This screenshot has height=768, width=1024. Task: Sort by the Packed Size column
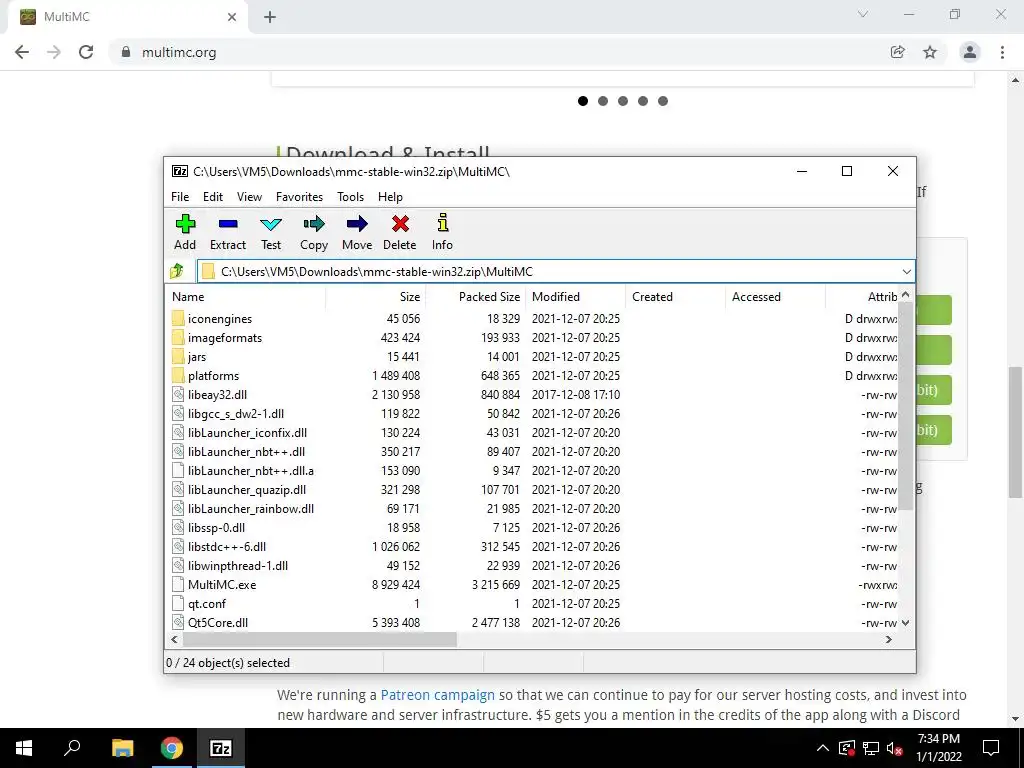point(476,296)
